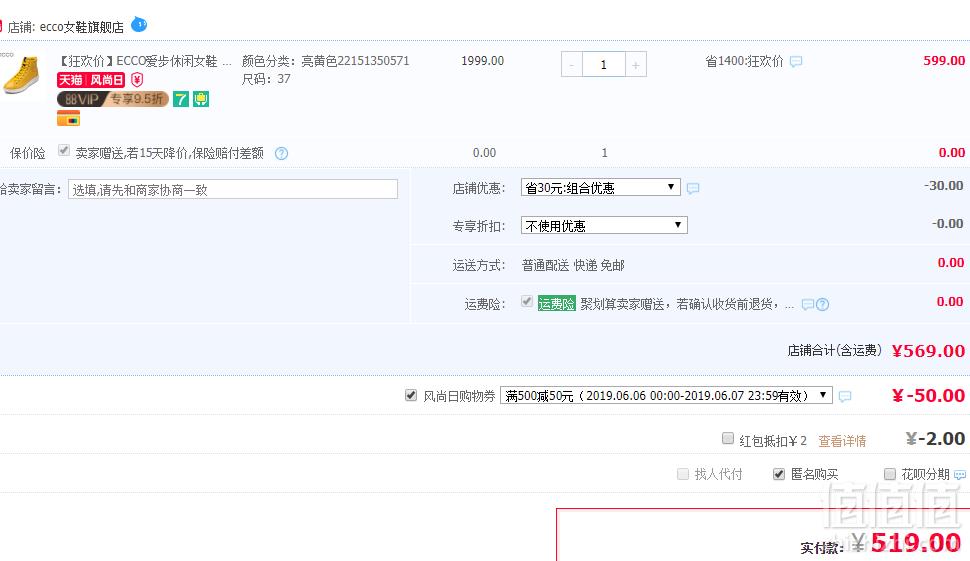Image resolution: width=970 pixels, height=561 pixels.
Task: Click the 天猫 风尚日 red badge
Action: coord(91,80)
